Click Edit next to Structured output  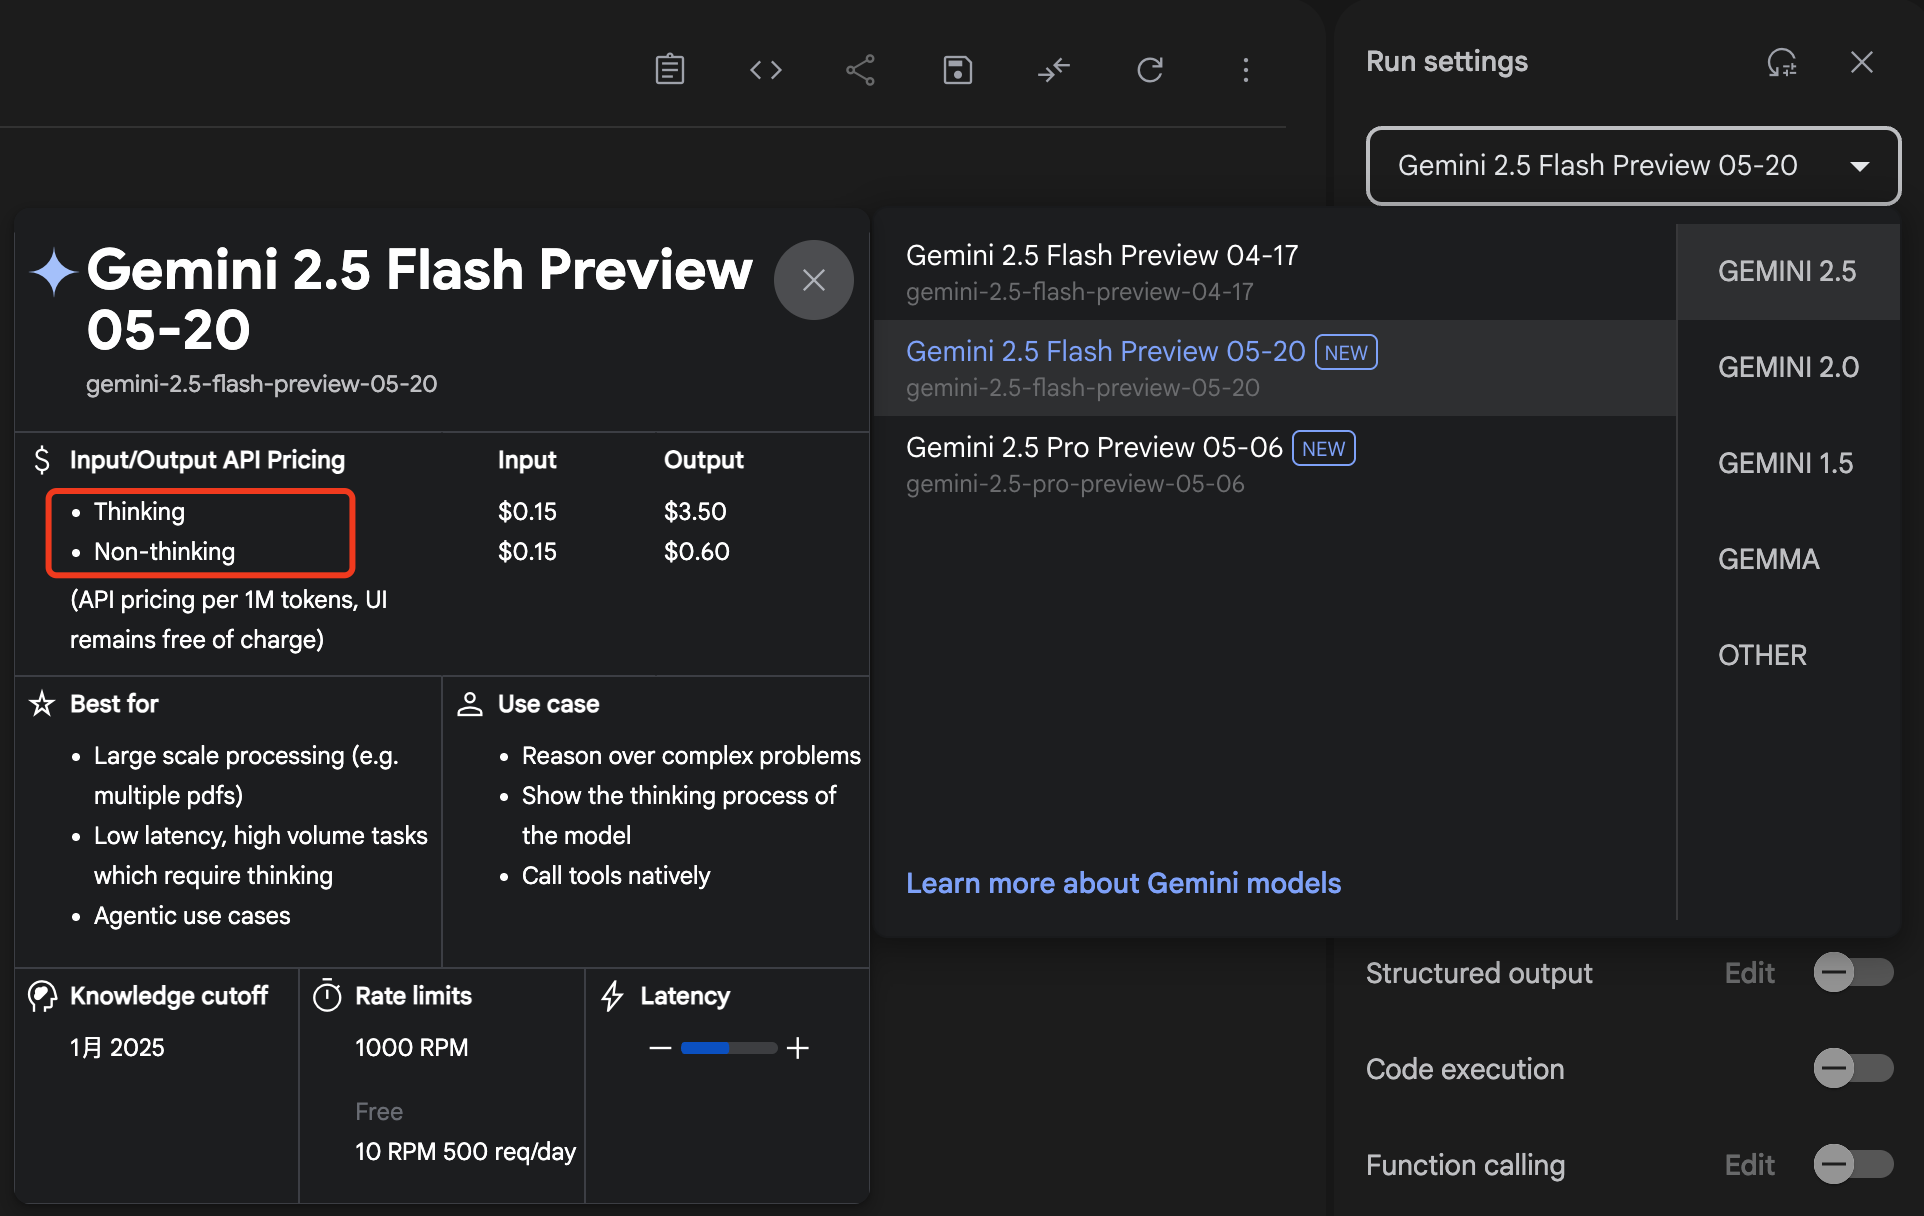coord(1749,973)
